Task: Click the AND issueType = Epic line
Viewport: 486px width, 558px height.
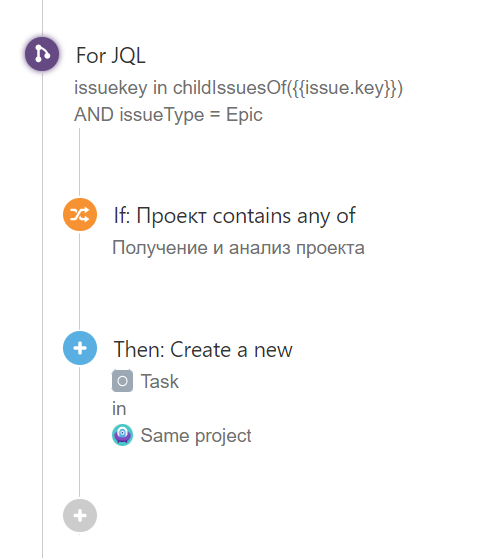Action: [168, 115]
